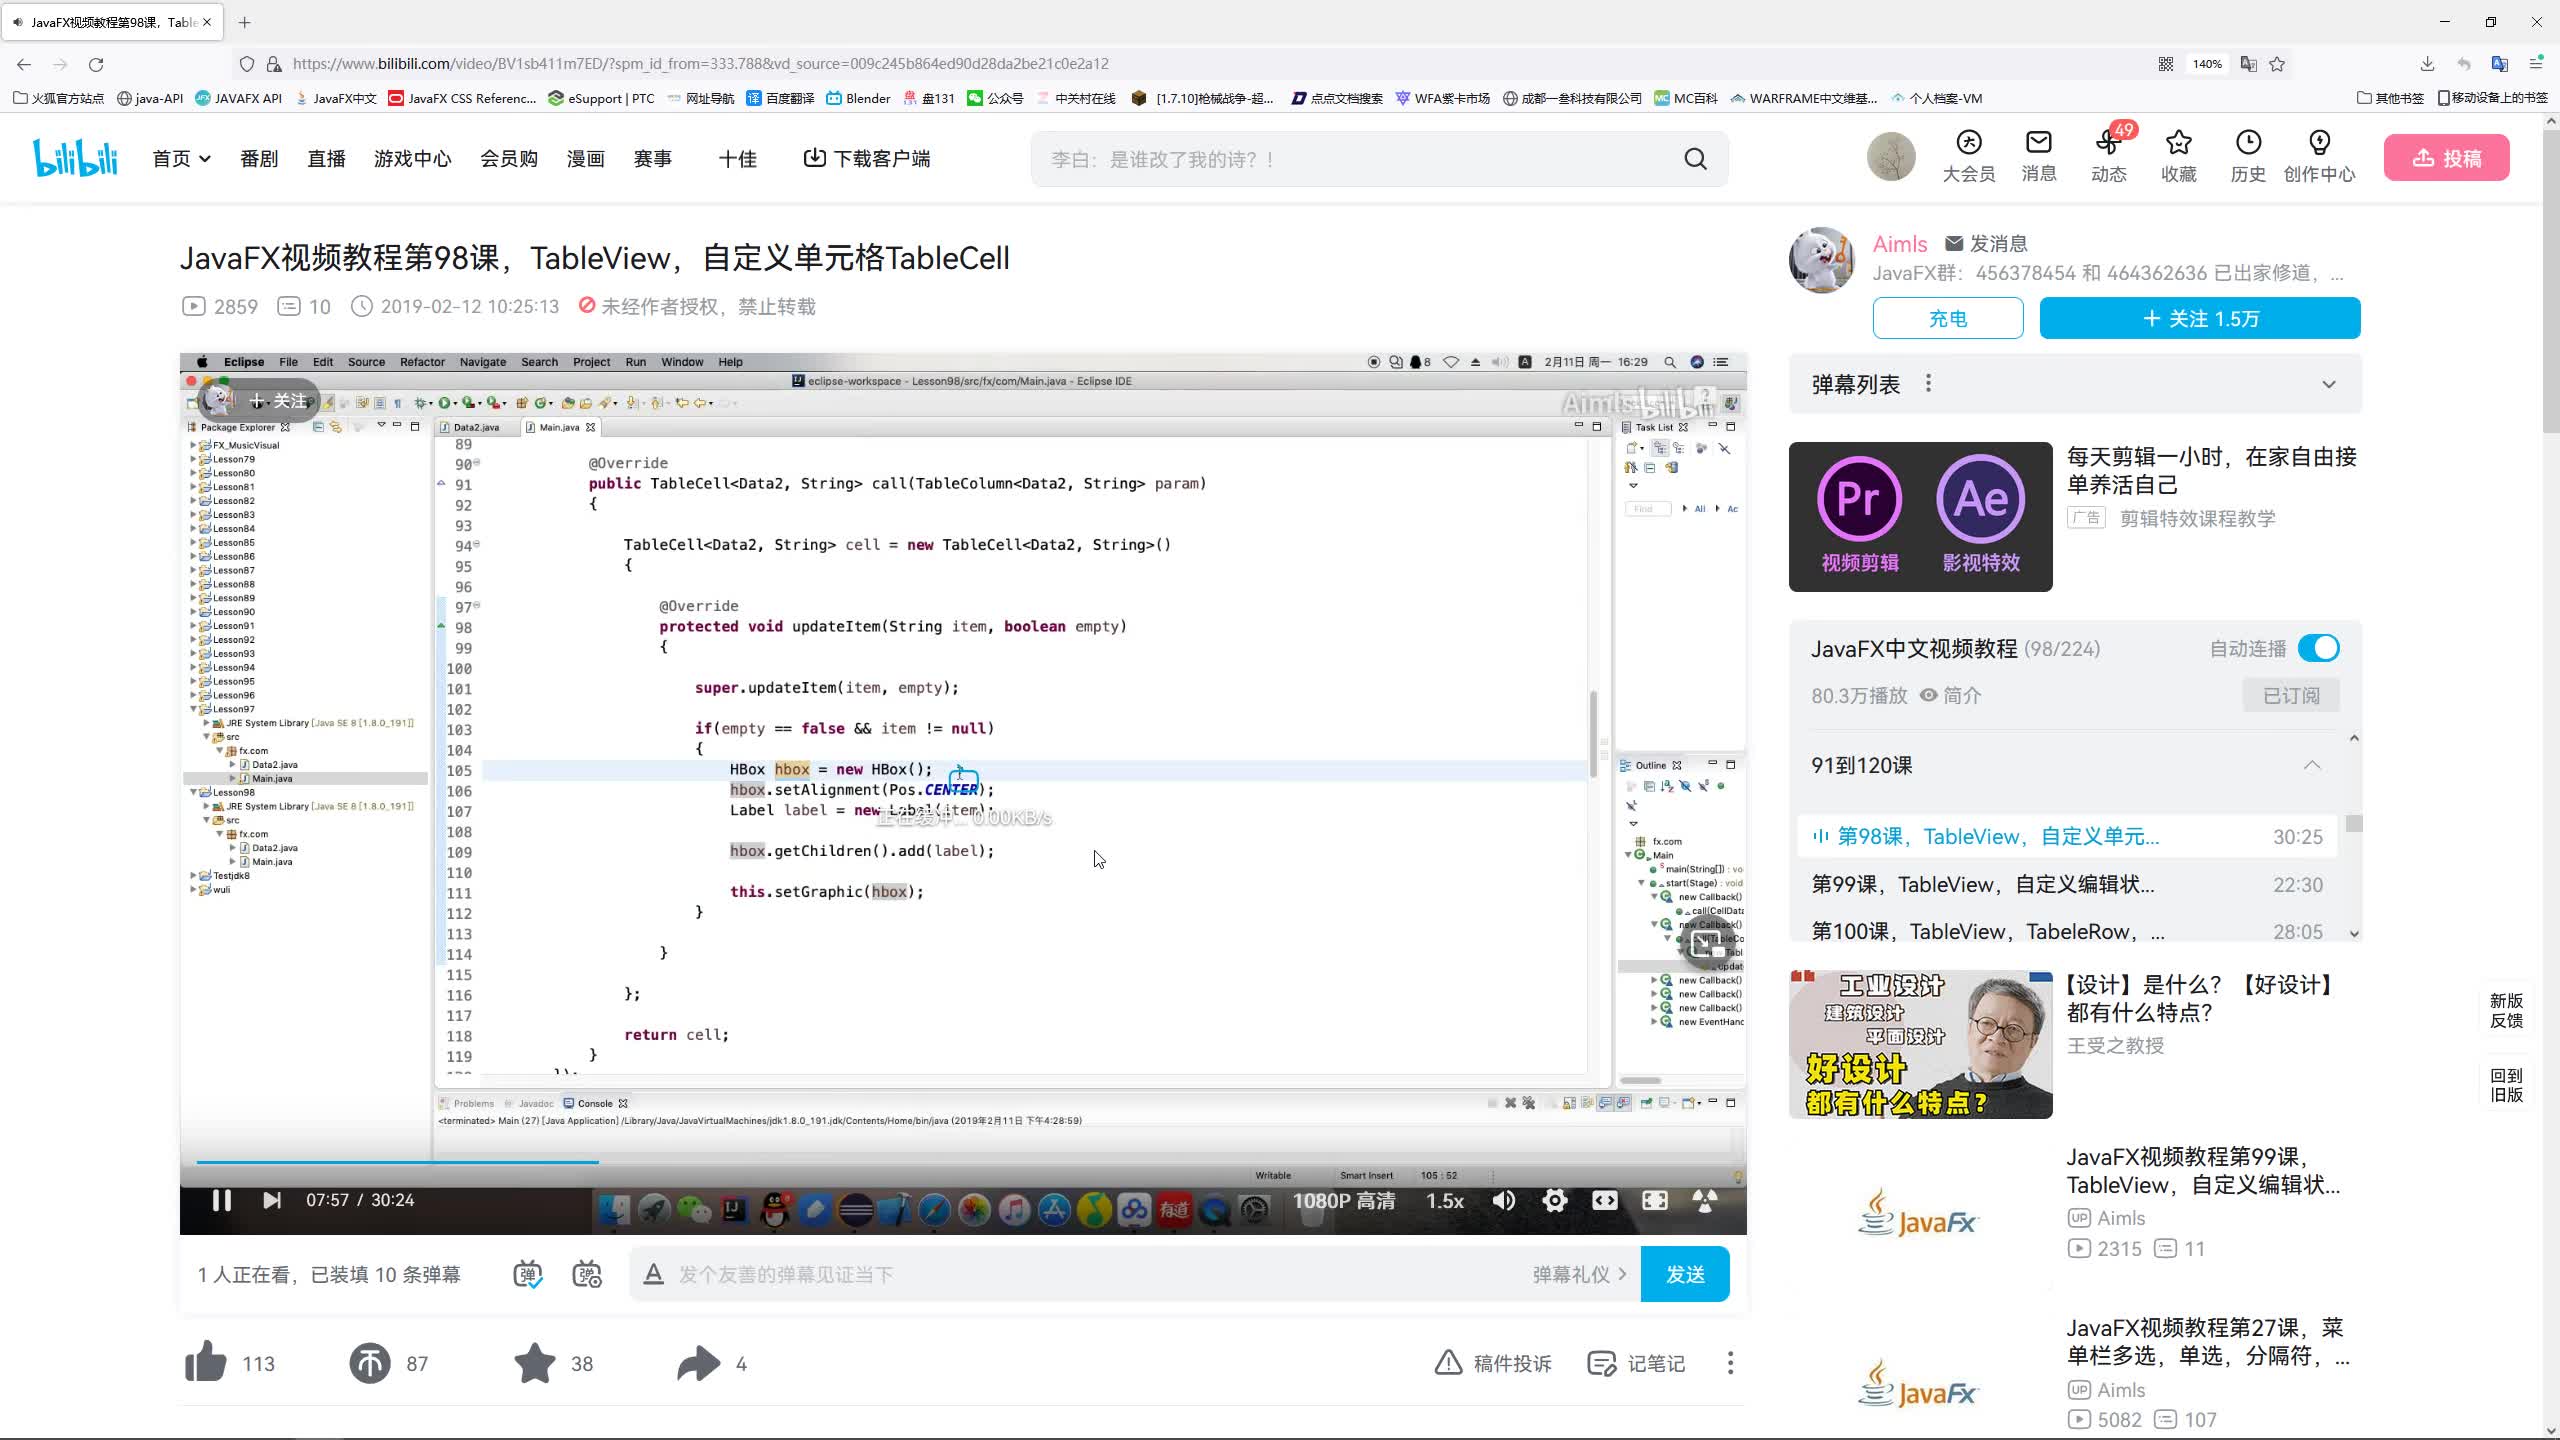Open danmaku display settings
The width and height of the screenshot is (2560, 1440).
587,1274
